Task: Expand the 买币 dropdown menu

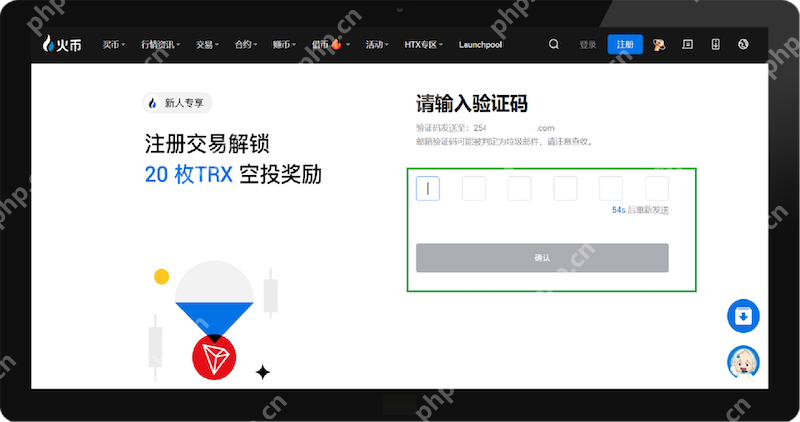Action: pos(114,45)
